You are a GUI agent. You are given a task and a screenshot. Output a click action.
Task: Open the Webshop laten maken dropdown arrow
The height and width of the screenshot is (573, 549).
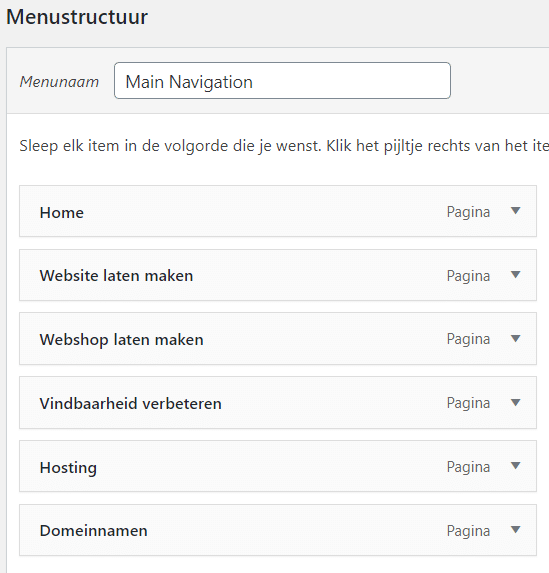pos(515,339)
